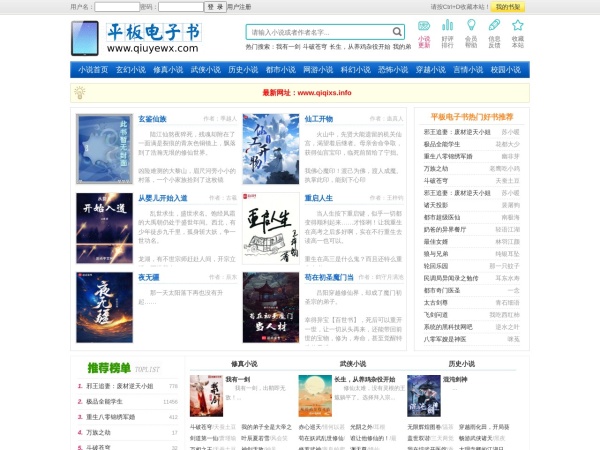Open the 我的书架 button
This screenshot has height=450, width=600.
pyautogui.click(x=508, y=7)
